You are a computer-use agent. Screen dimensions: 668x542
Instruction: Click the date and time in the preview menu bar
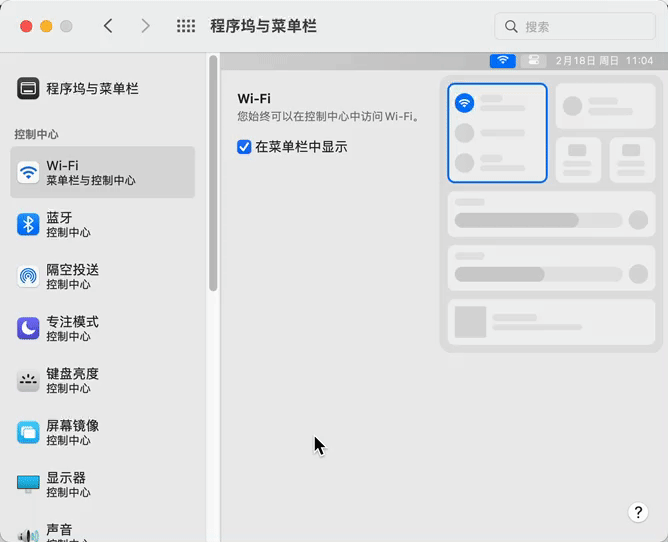tap(604, 61)
